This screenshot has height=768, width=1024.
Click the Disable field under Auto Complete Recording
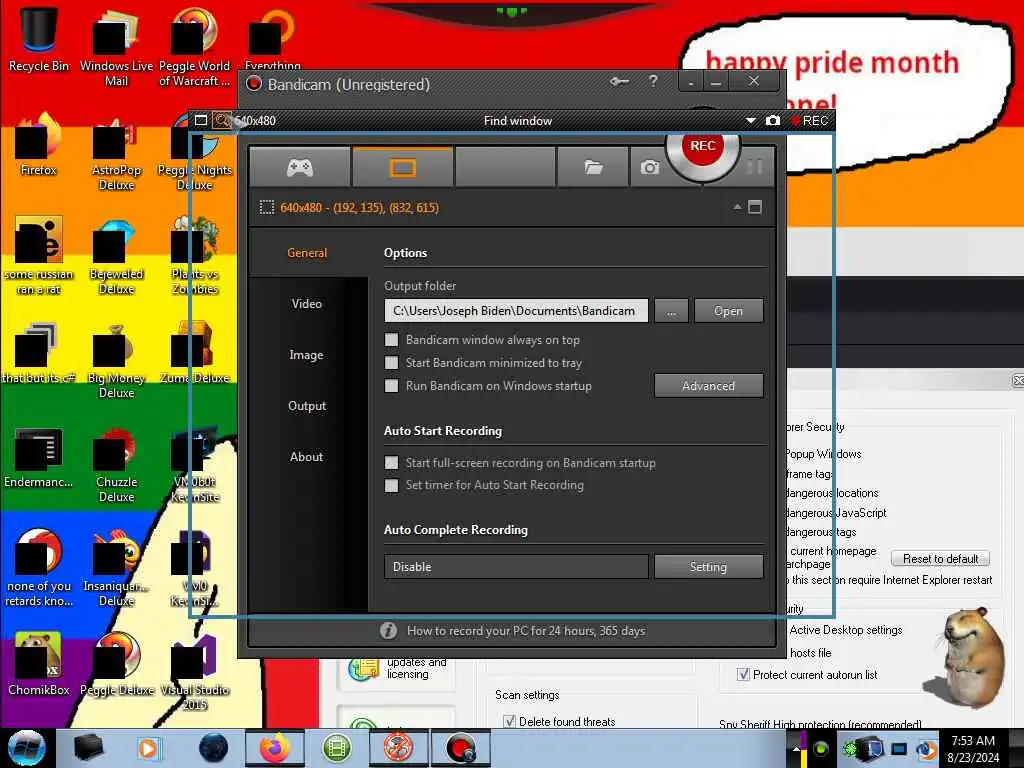point(516,567)
